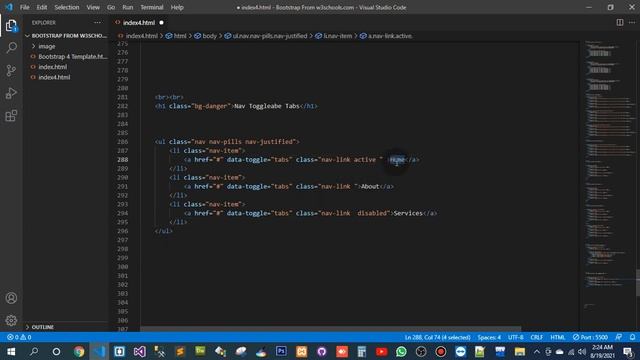Viewport: 640px width, 360px height.
Task: Click index4.html breadcrumb
Action: tap(141, 36)
